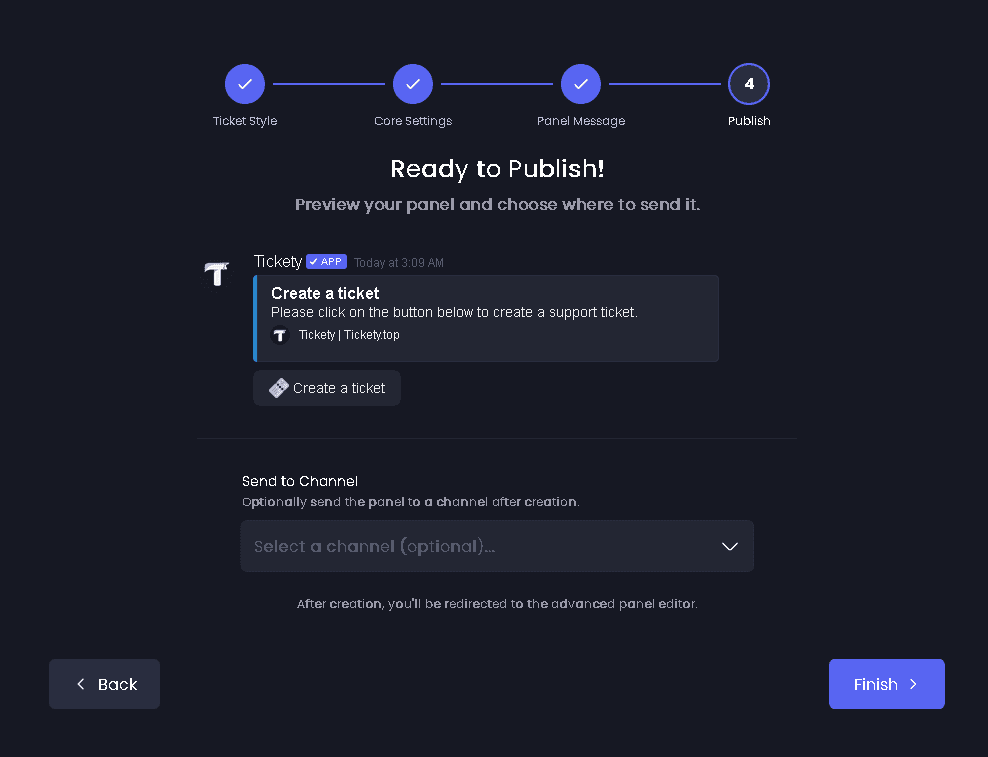Click the Create a ticket embed preview
The width and height of the screenshot is (988, 757).
[x=486, y=317]
